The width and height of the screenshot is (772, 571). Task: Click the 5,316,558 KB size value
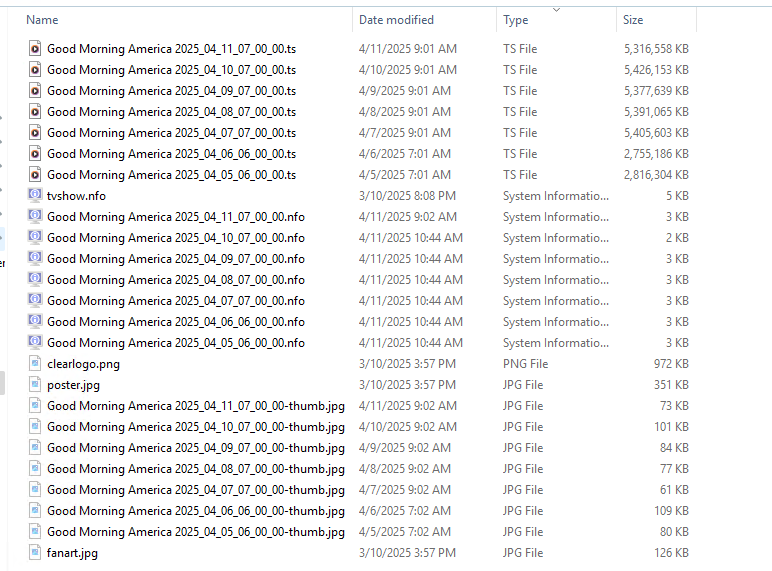656,49
